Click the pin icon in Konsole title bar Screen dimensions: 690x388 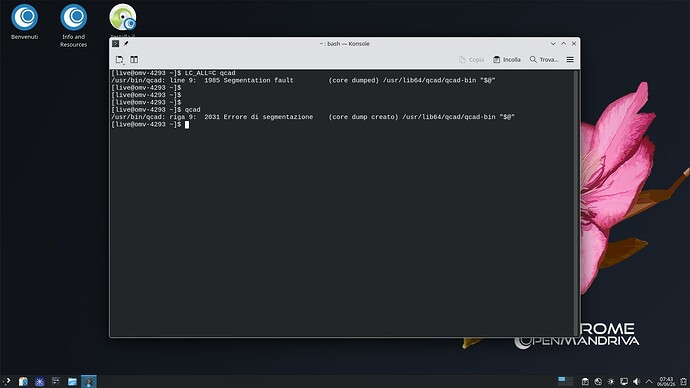click(126, 44)
